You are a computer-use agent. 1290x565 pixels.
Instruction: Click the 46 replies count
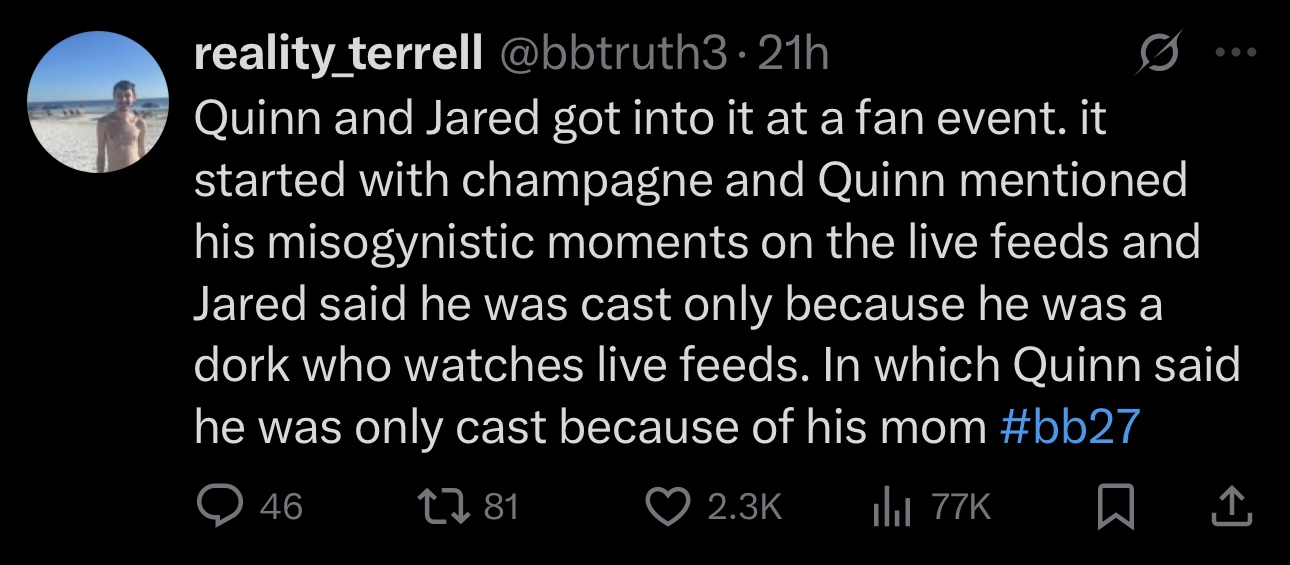coord(281,507)
